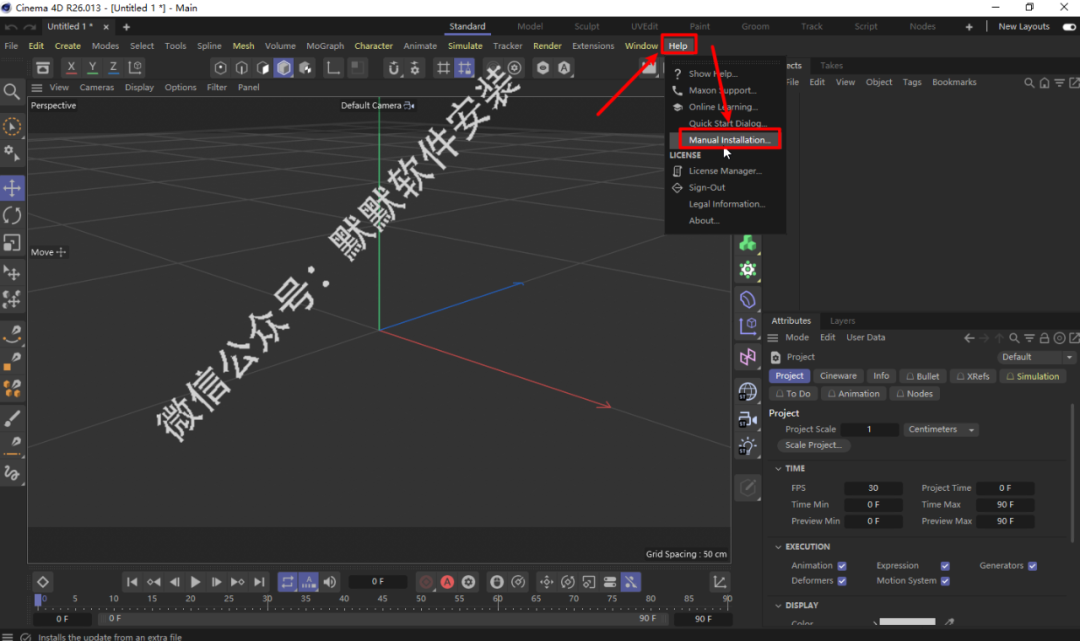Image resolution: width=1080 pixels, height=641 pixels.
Task: Uncheck the Animation checkbox under Execution
Action: pos(841,566)
